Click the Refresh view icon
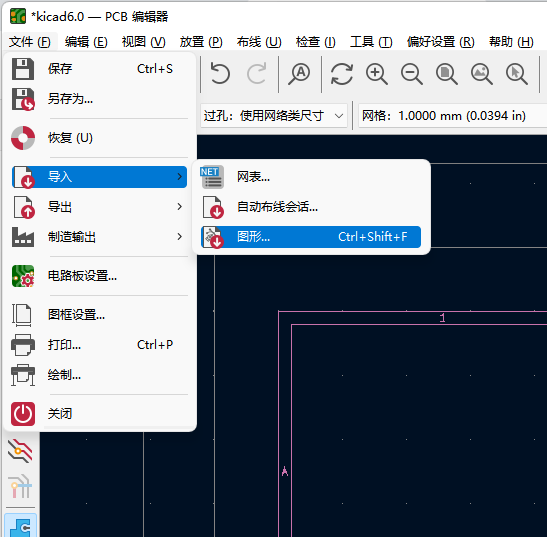This screenshot has width=547, height=537. point(342,74)
